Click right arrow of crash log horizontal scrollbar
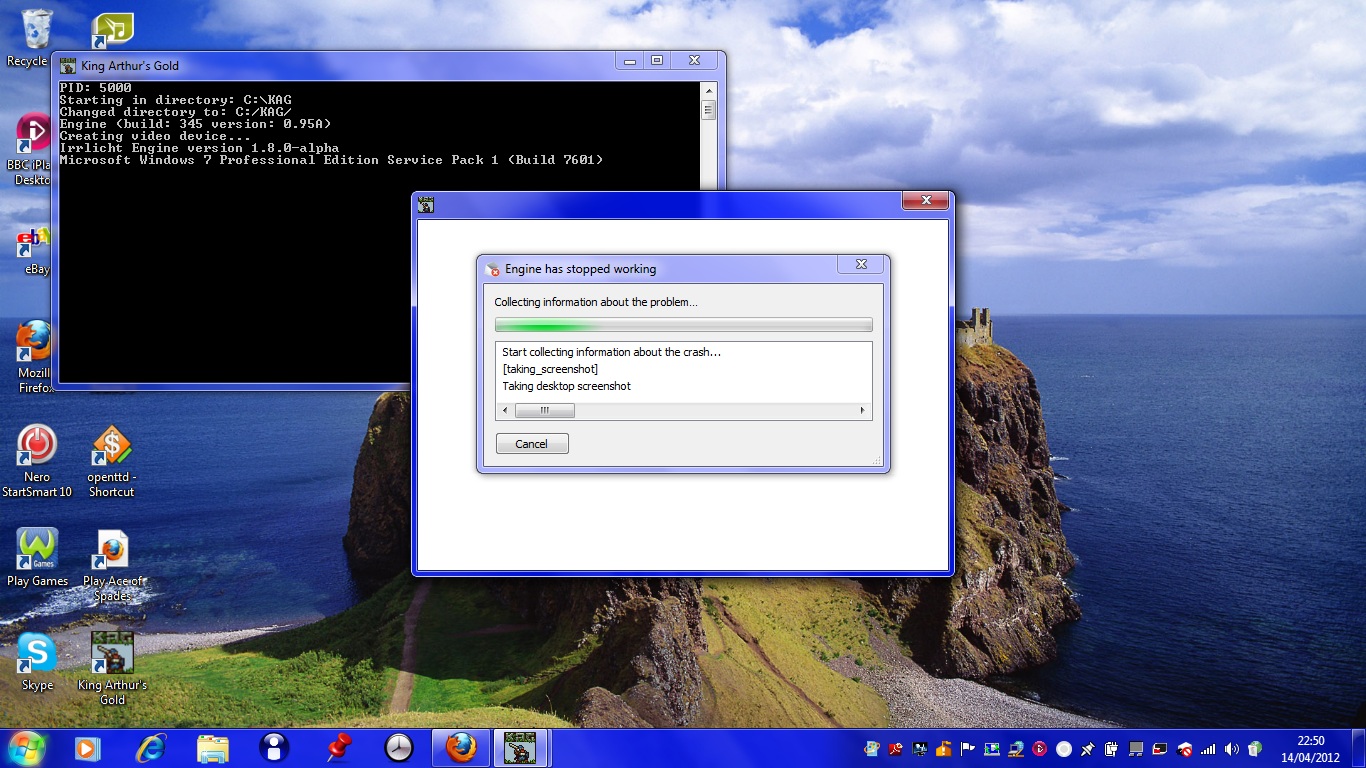 (x=863, y=411)
